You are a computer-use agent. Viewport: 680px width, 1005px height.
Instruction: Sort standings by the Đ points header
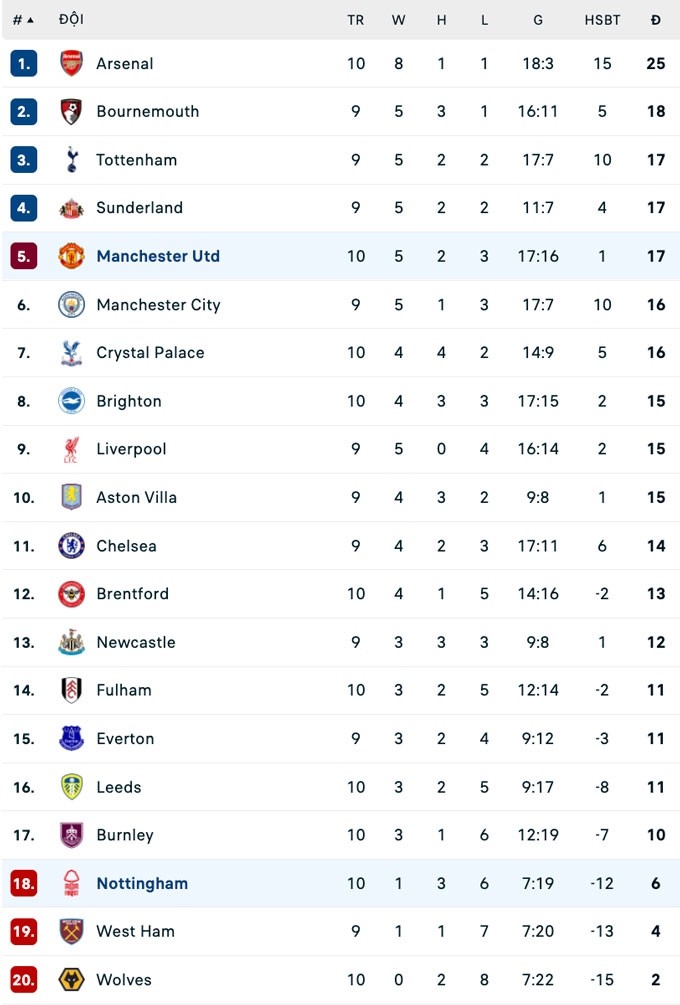click(x=656, y=20)
